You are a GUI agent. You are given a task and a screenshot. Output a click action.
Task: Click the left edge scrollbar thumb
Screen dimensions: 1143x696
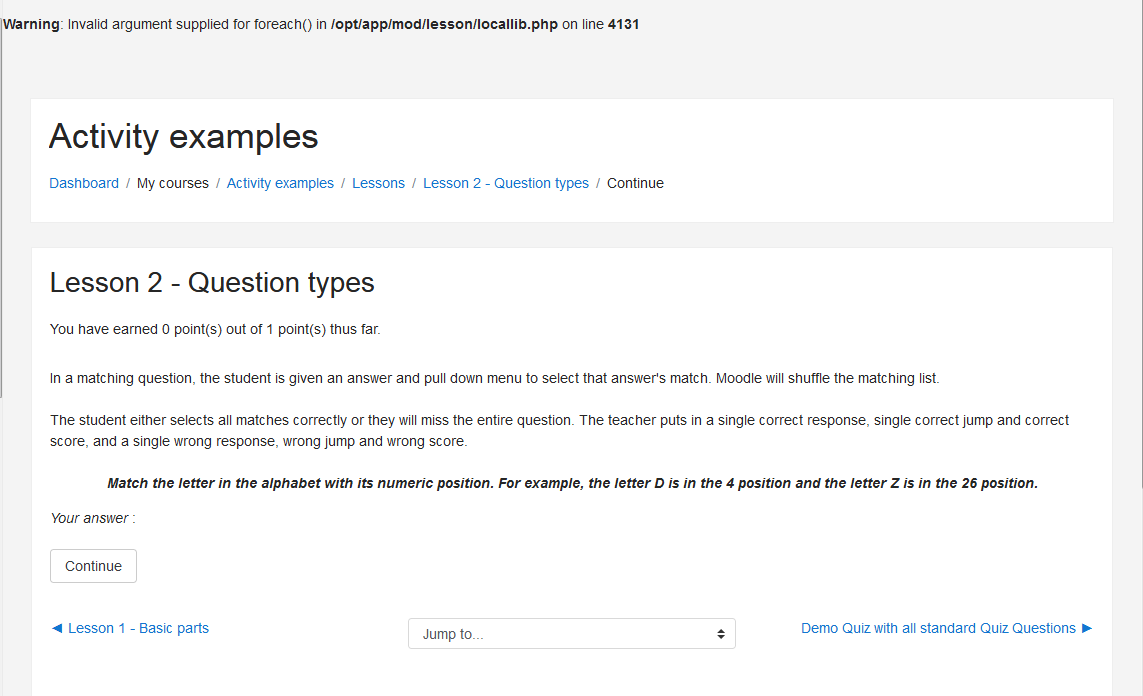pyautogui.click(x=1, y=200)
